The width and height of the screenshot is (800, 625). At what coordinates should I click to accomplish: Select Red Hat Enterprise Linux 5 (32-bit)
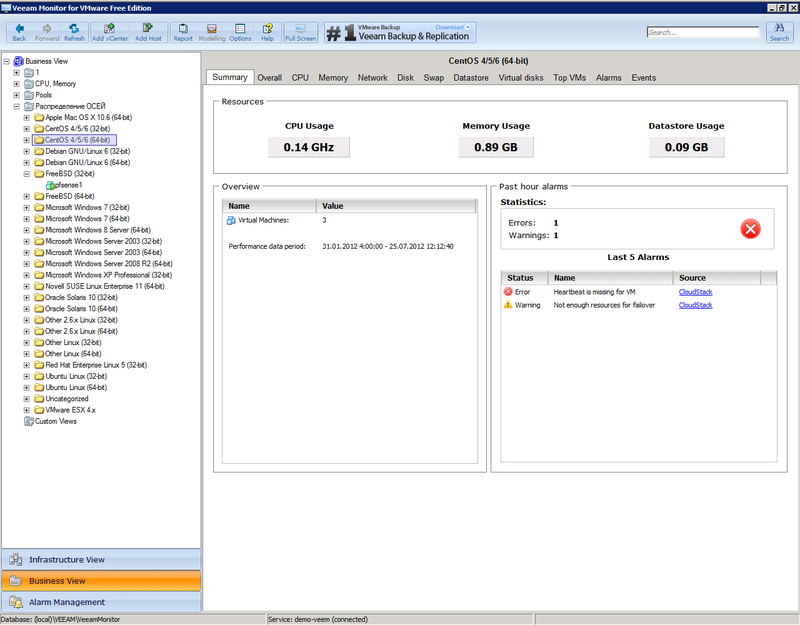click(96, 365)
